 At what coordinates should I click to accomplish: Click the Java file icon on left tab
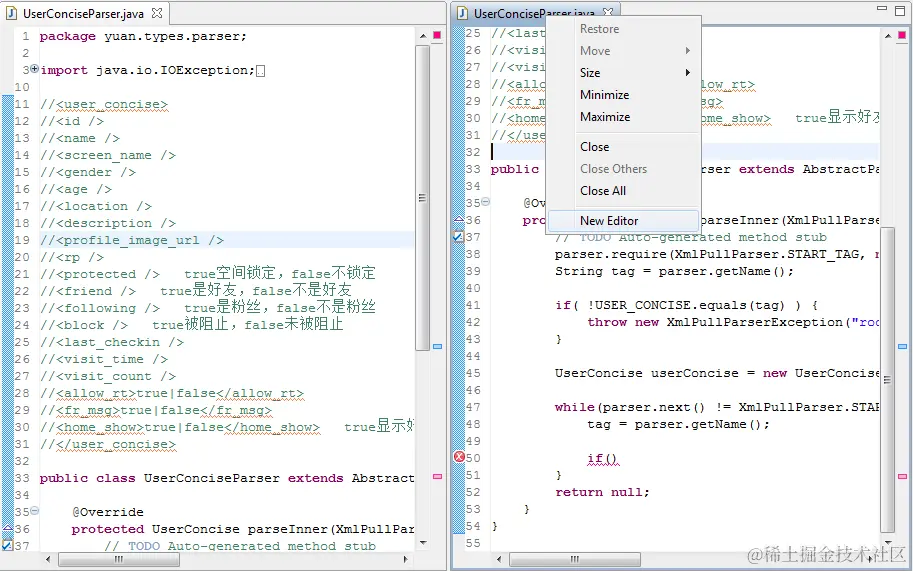point(12,13)
